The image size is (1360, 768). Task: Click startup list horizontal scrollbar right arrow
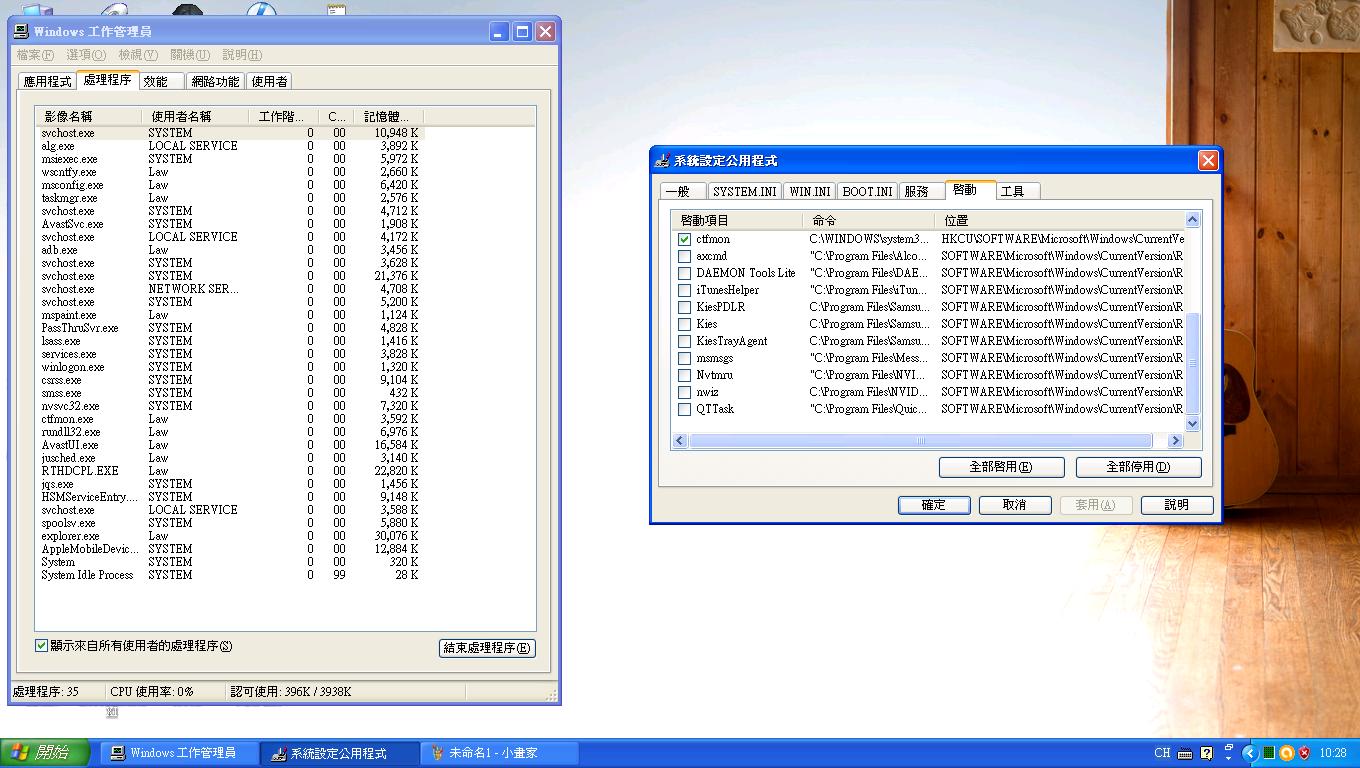[1175, 441]
